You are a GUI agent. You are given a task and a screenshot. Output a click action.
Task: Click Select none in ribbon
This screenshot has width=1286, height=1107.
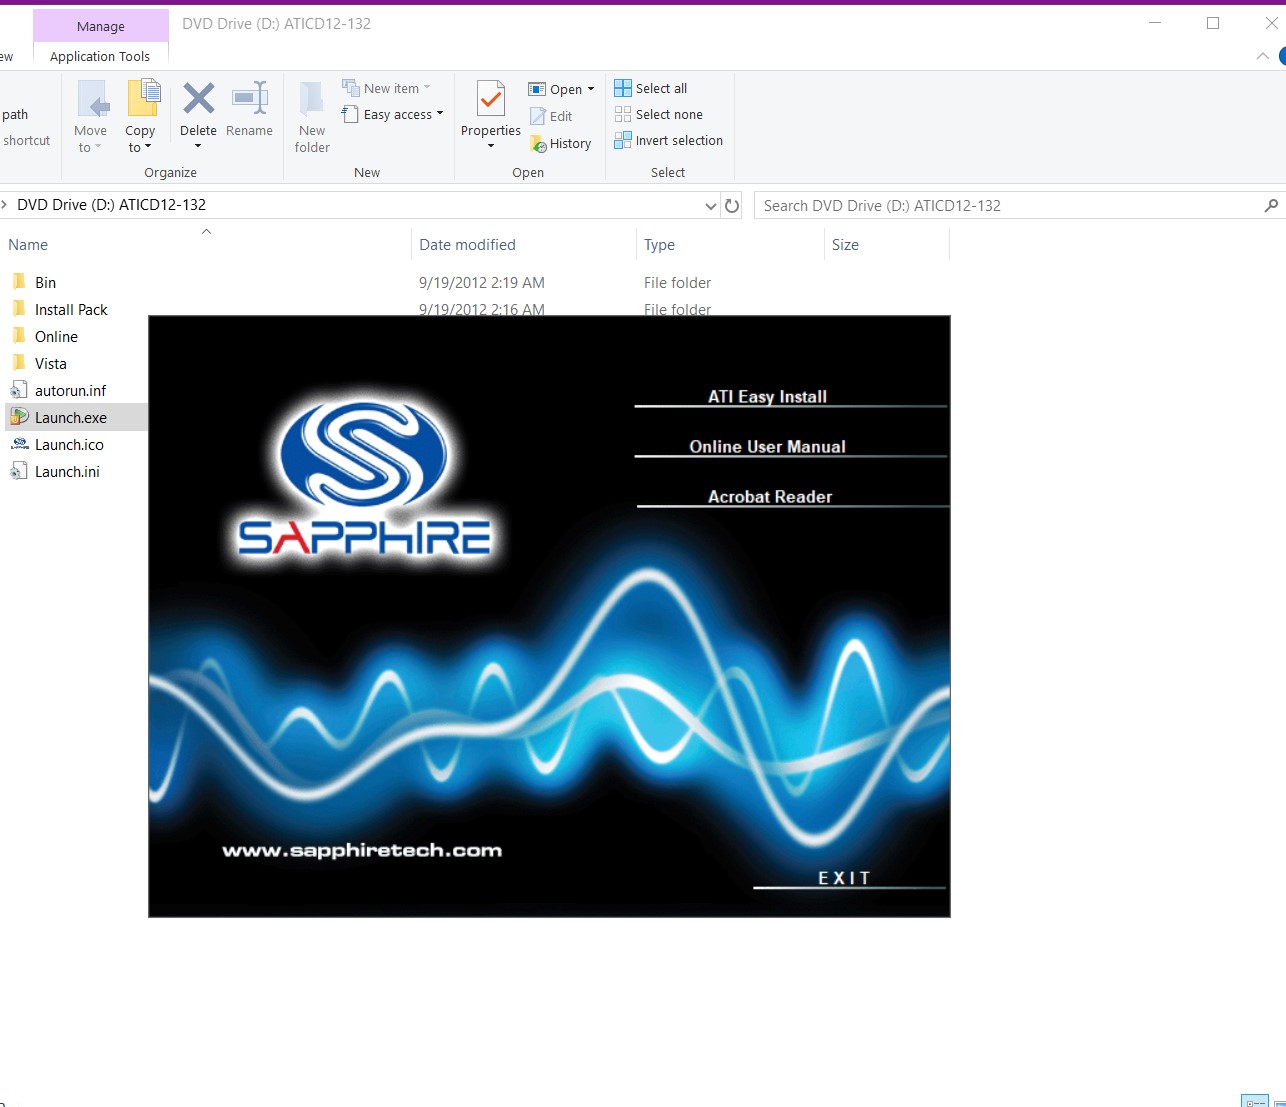click(659, 115)
